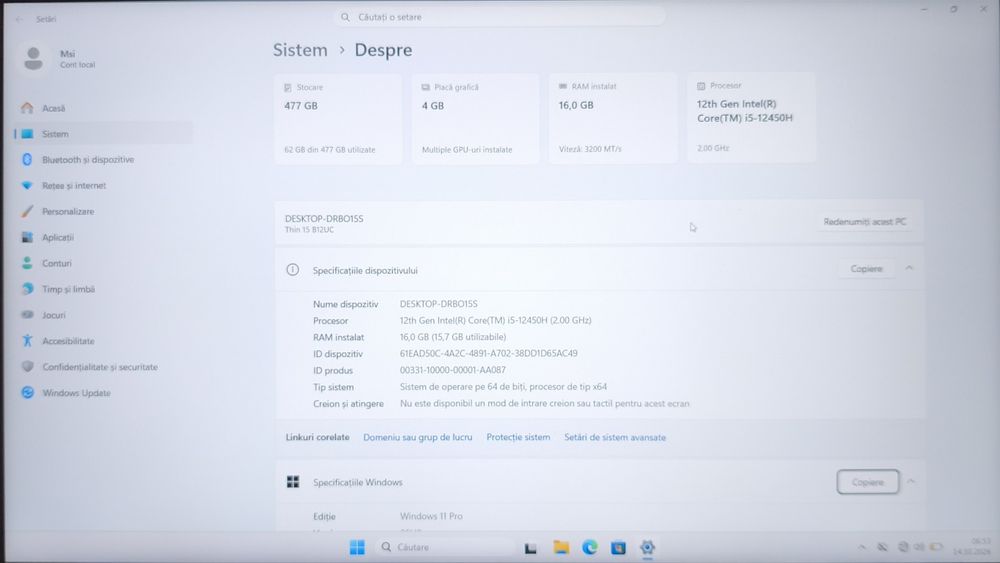
Task: Click the 'Thin 15 B12UC' model text
Action: (x=309, y=230)
